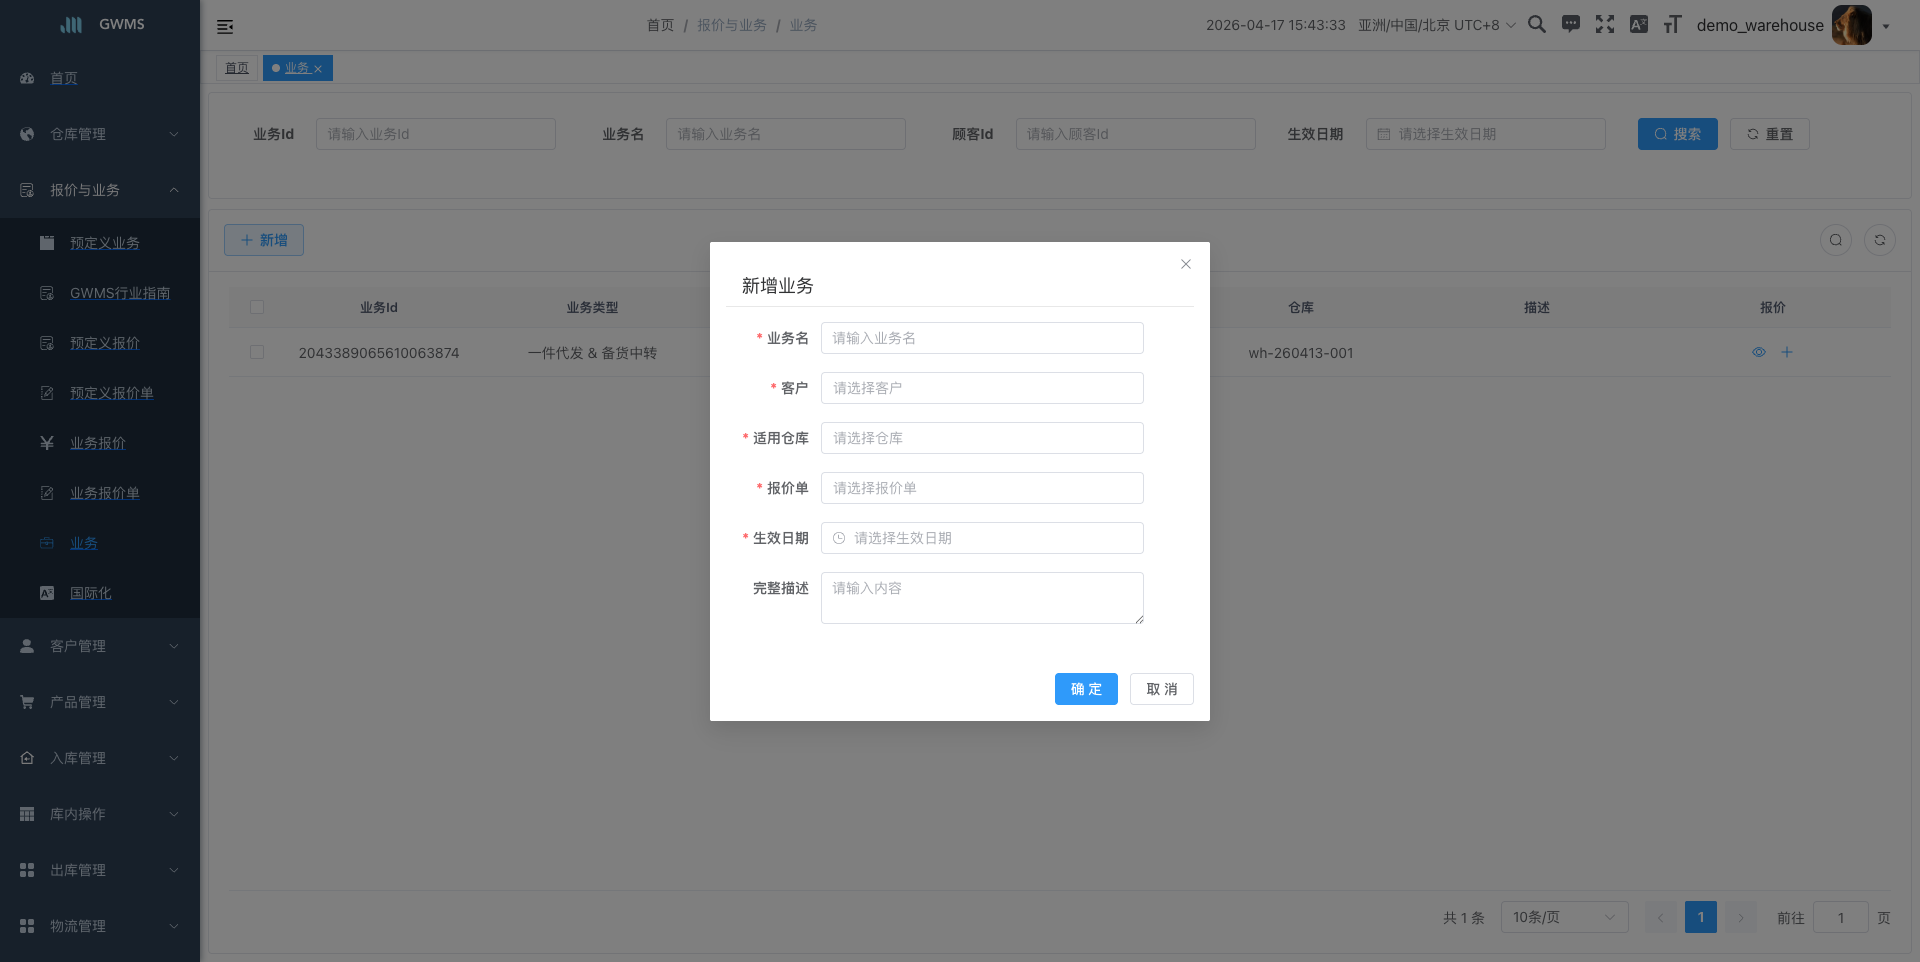Open the header search magnifier icon
Viewport: 1920px width, 962px height.
(x=1537, y=25)
